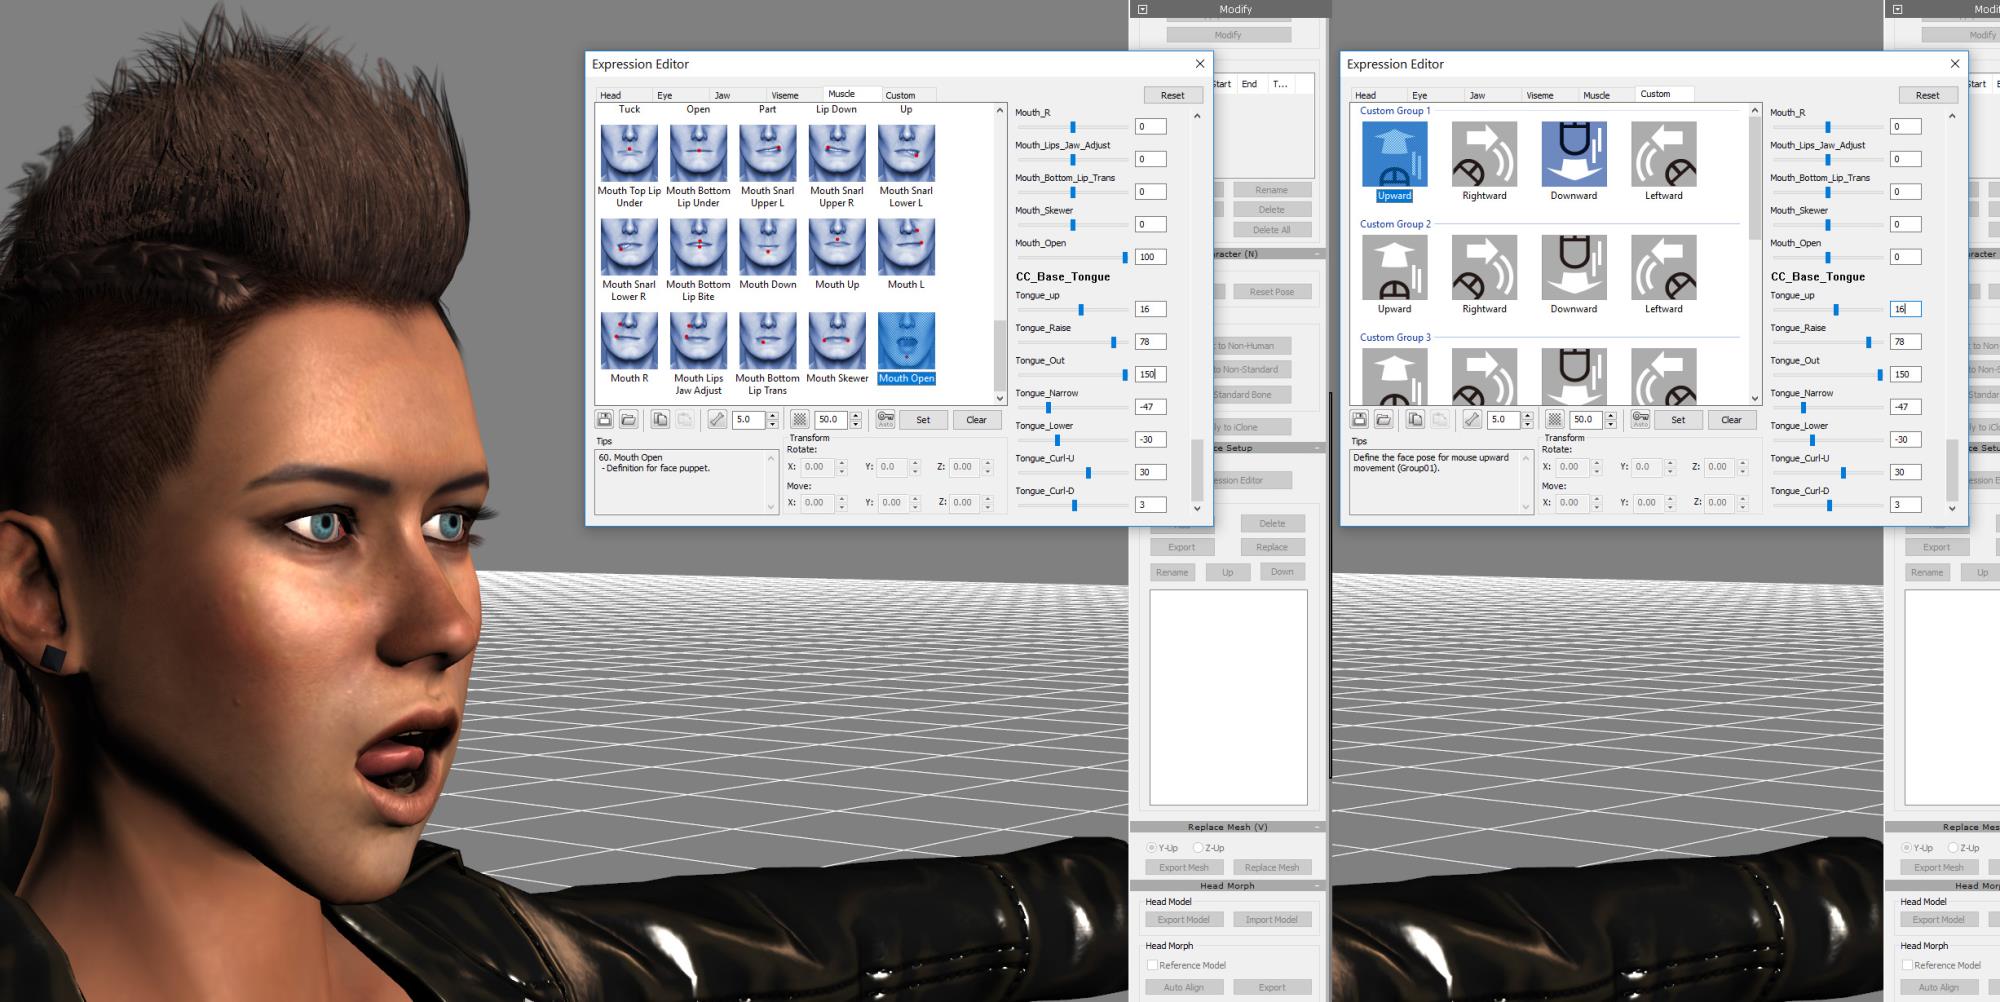Toggle the Auto key icon in left Expression Editor
This screenshot has width=2000, height=1002.
click(885, 420)
